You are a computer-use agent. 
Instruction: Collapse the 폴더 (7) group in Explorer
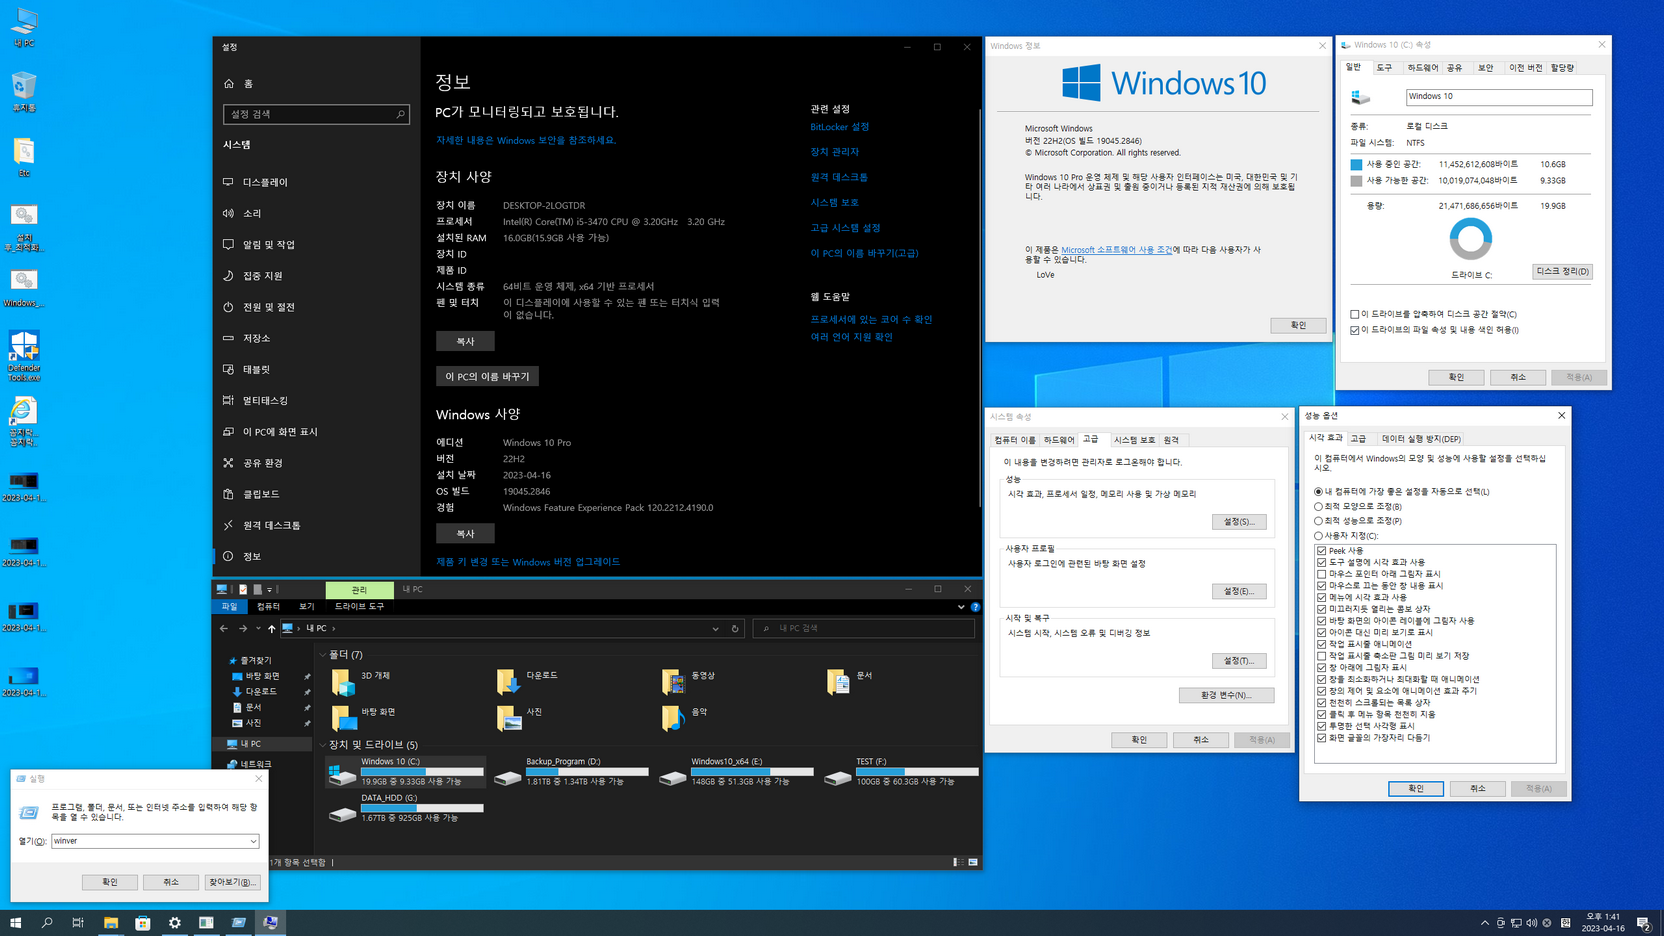click(323, 655)
